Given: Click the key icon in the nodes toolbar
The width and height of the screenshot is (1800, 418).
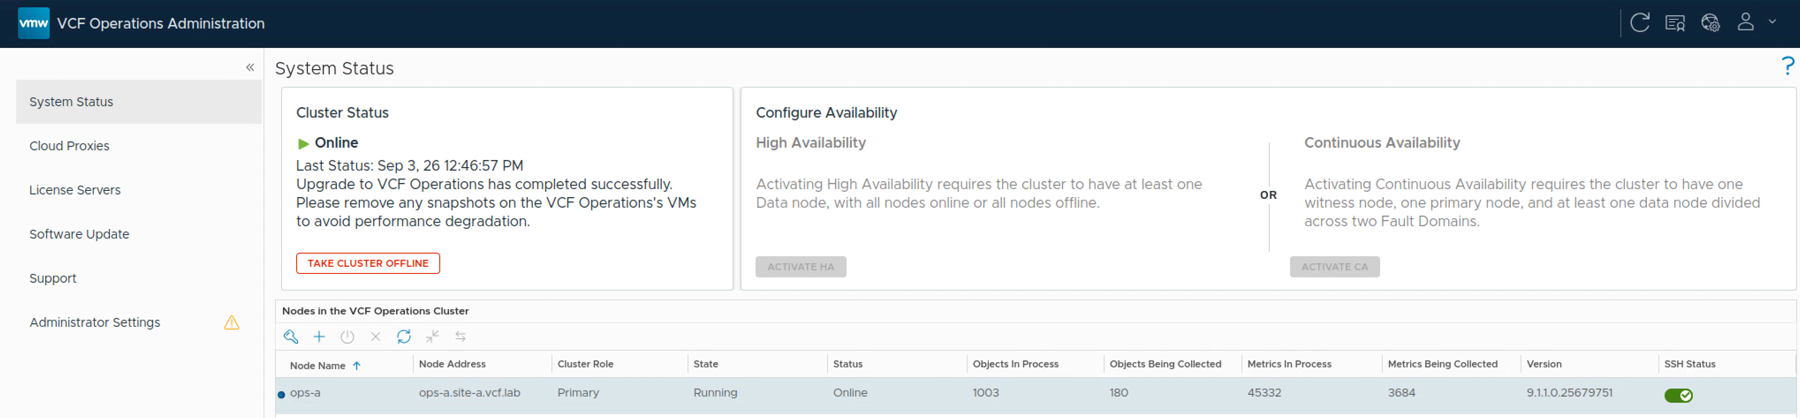Looking at the screenshot, I should [x=291, y=337].
